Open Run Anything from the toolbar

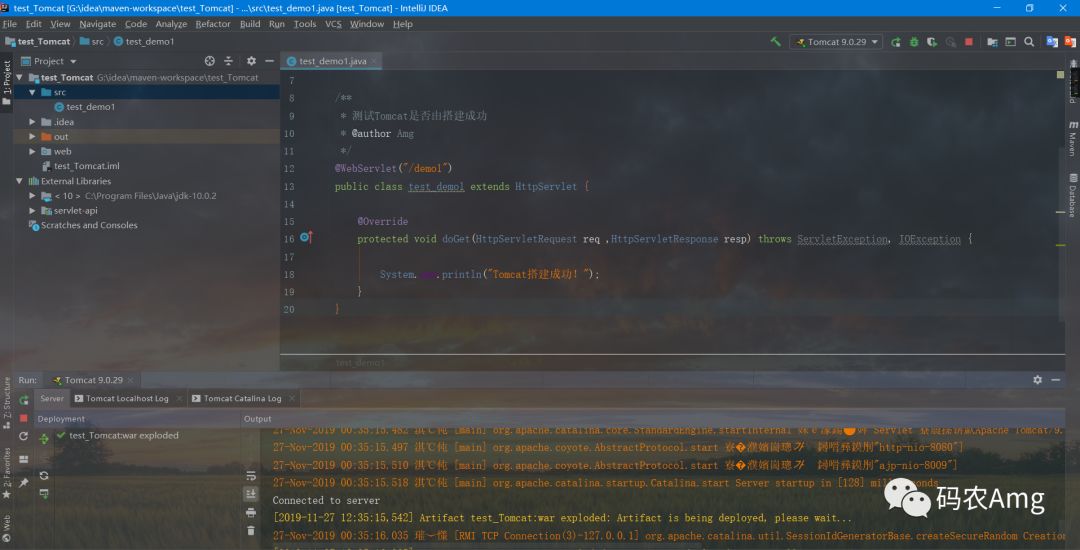[1010, 42]
